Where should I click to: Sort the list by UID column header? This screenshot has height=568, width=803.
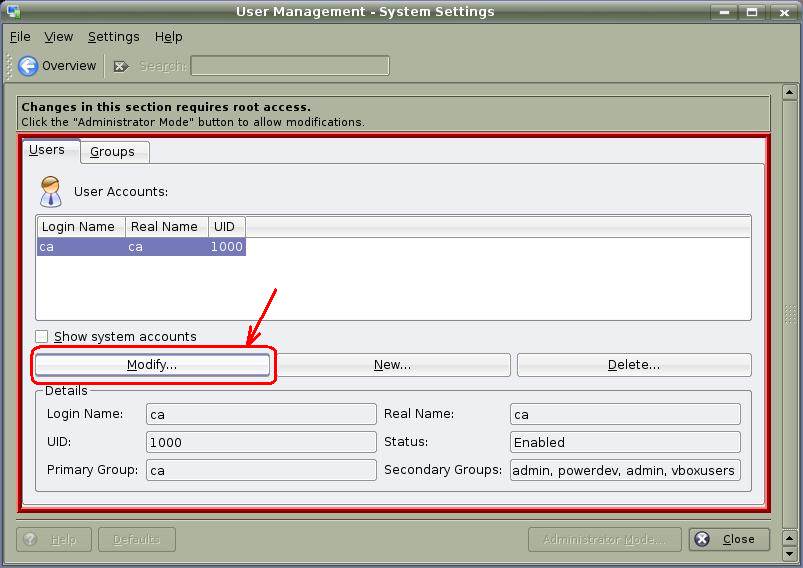click(x=226, y=227)
